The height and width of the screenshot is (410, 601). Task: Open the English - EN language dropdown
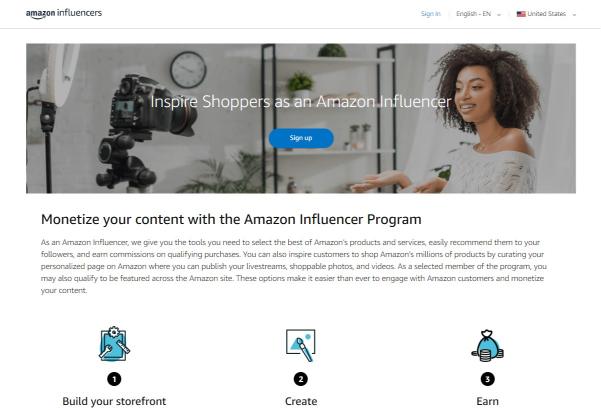478,14
